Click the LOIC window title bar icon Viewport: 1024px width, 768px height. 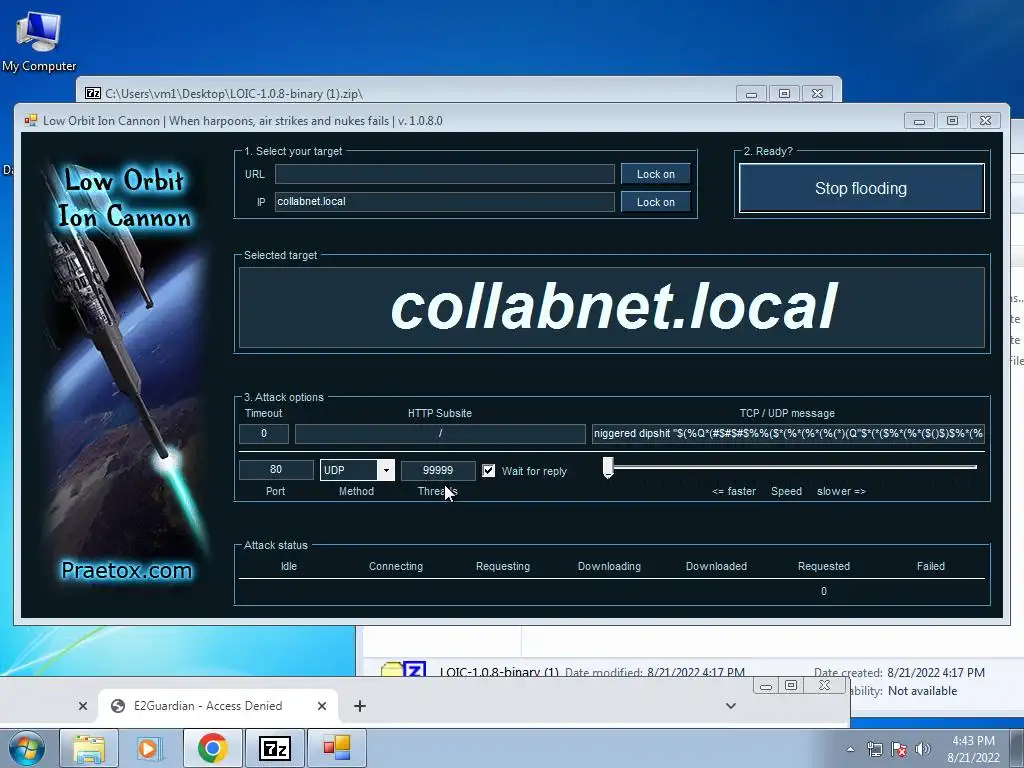pos(30,121)
